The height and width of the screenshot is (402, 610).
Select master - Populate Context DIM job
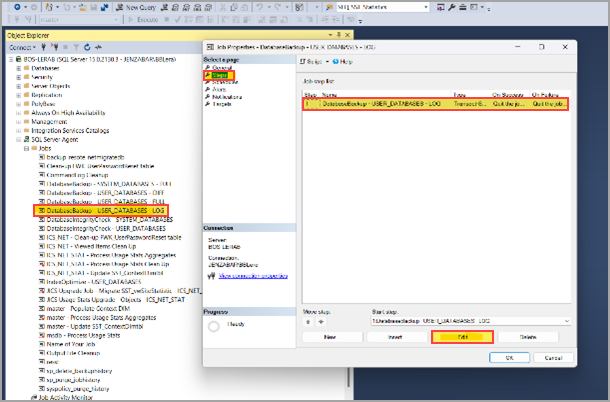click(x=88, y=309)
